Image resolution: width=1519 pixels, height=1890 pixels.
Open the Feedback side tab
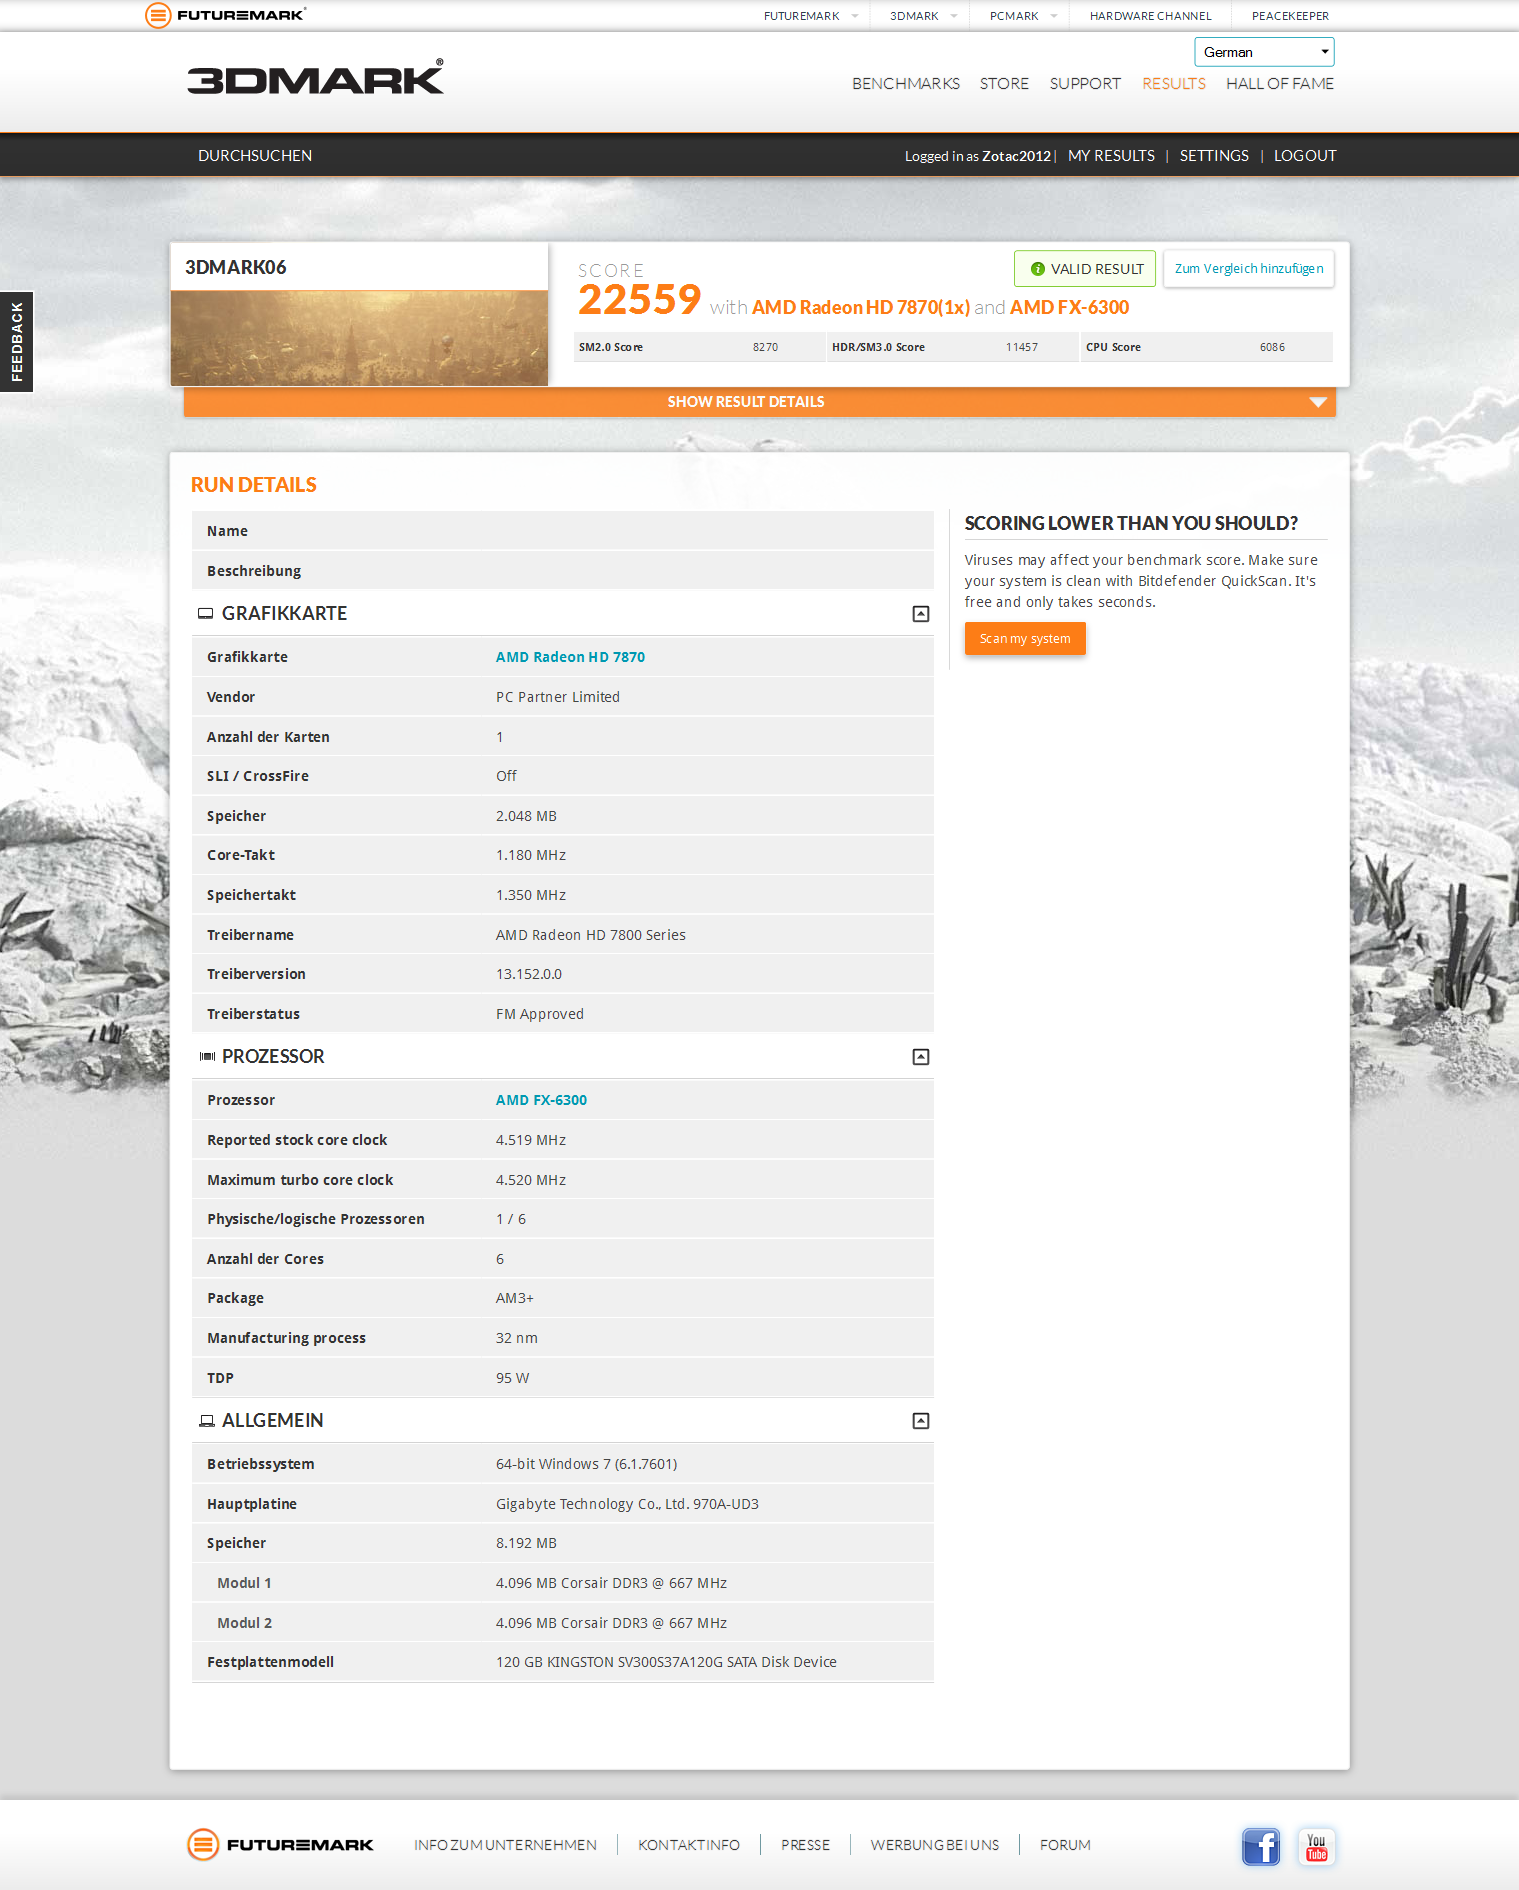16,342
